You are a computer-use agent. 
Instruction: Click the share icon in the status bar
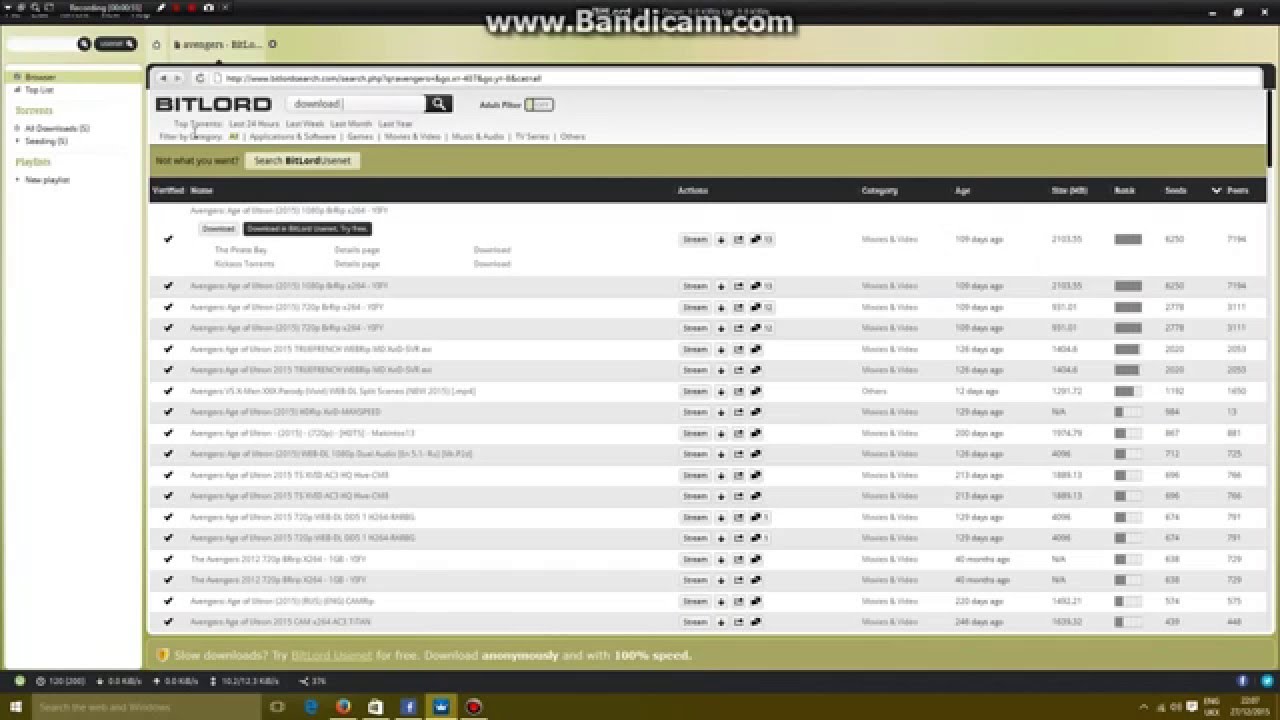pos(303,681)
